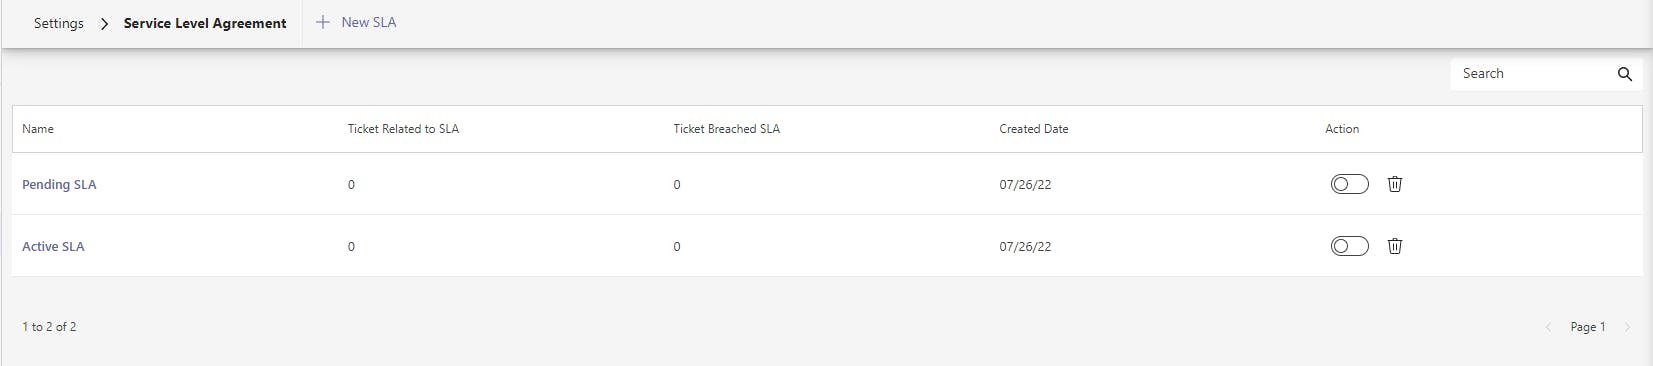Sort by Ticket Related to SLA column

coord(403,129)
